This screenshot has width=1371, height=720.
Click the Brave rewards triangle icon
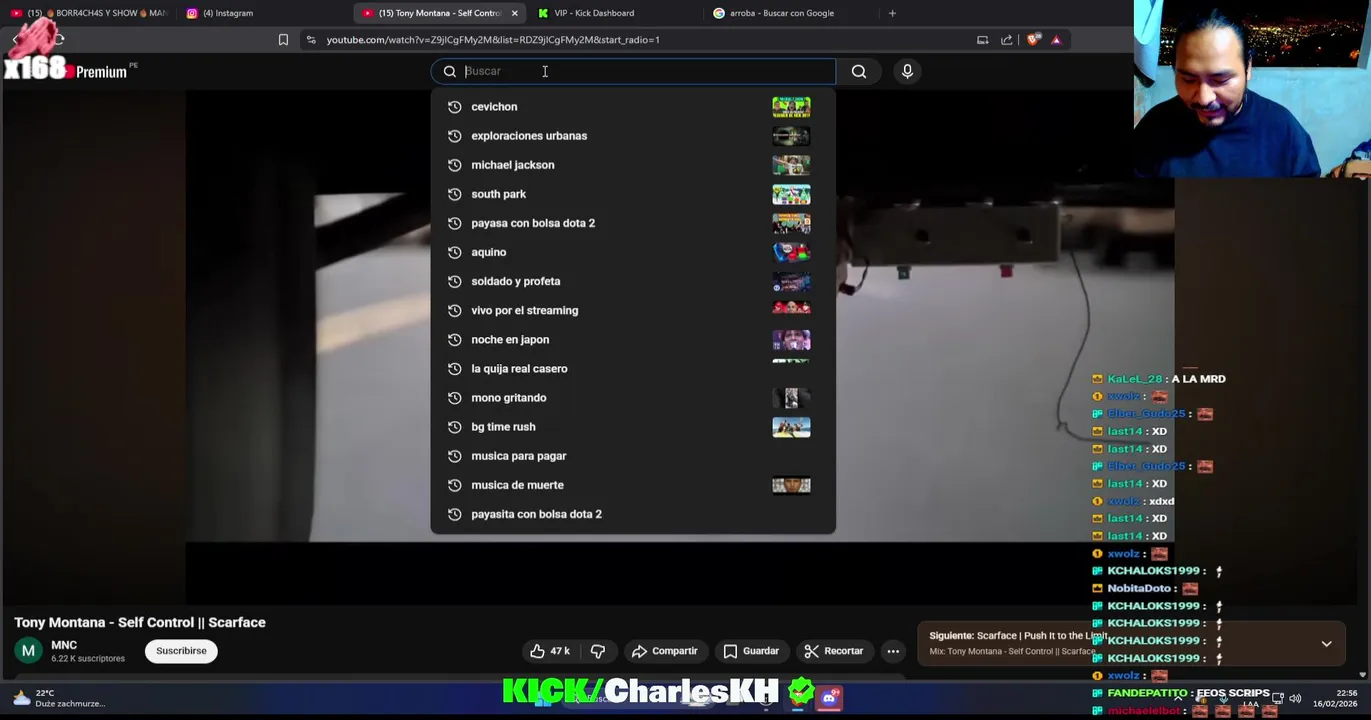tap(1056, 40)
